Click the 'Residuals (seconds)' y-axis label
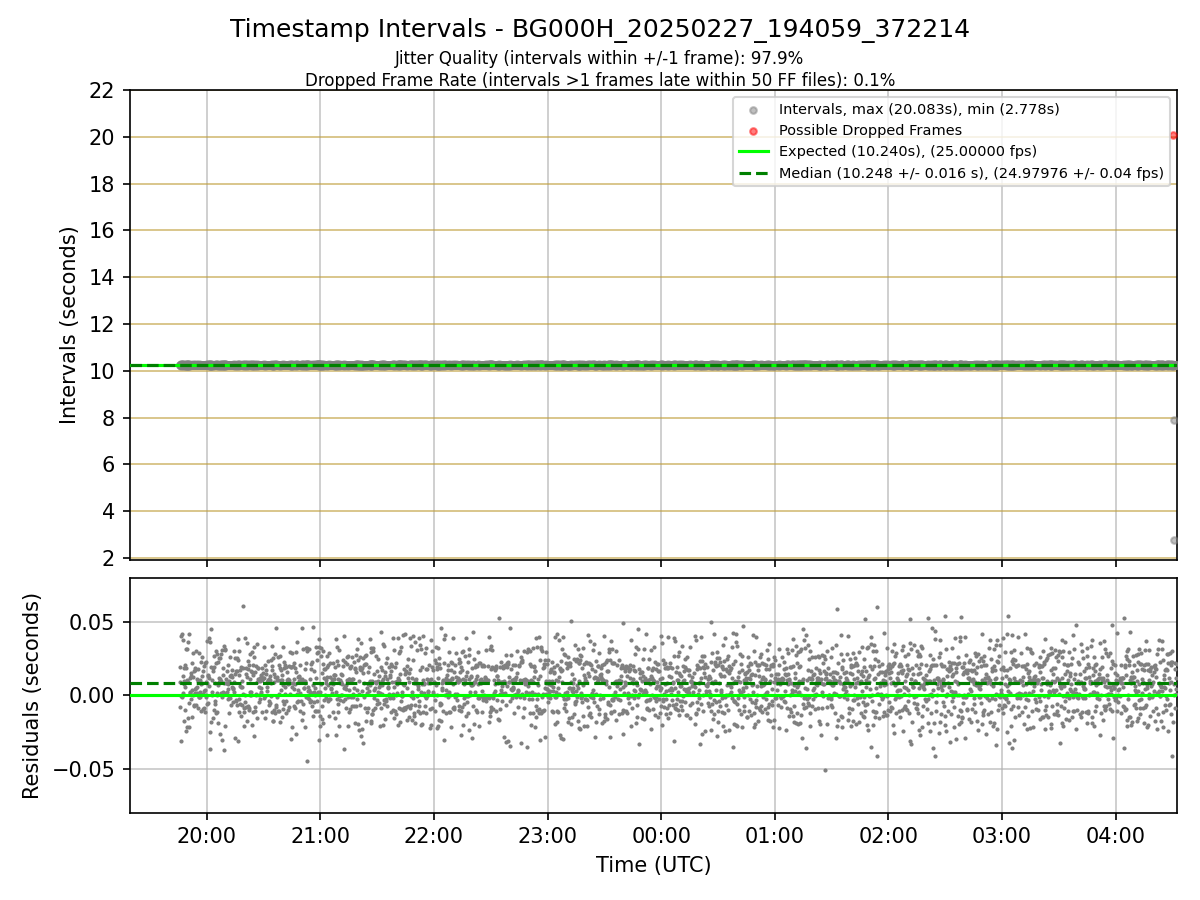 [32, 696]
